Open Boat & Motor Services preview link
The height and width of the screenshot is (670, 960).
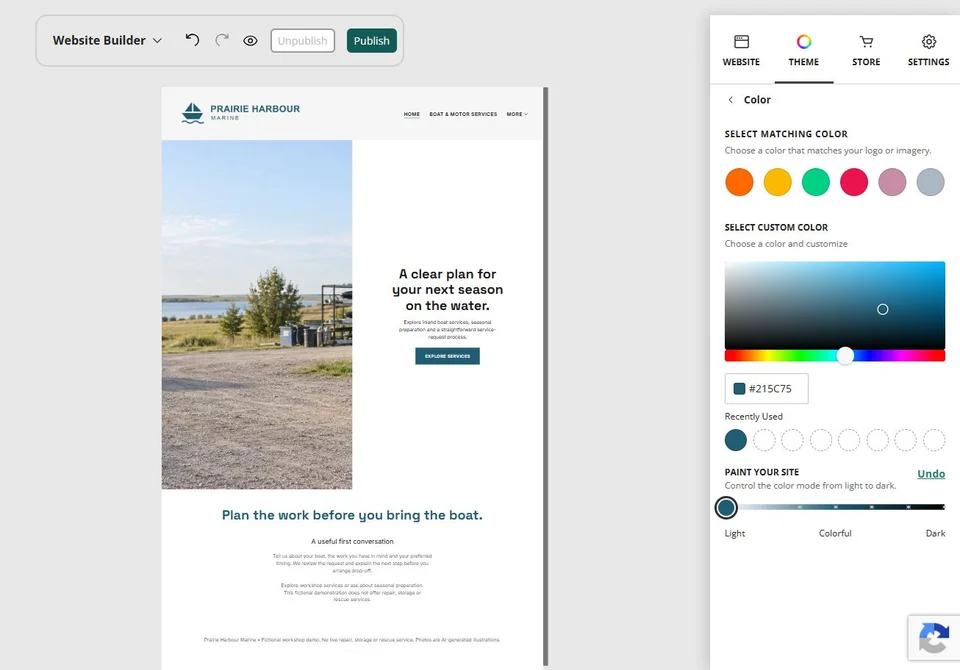click(x=463, y=114)
